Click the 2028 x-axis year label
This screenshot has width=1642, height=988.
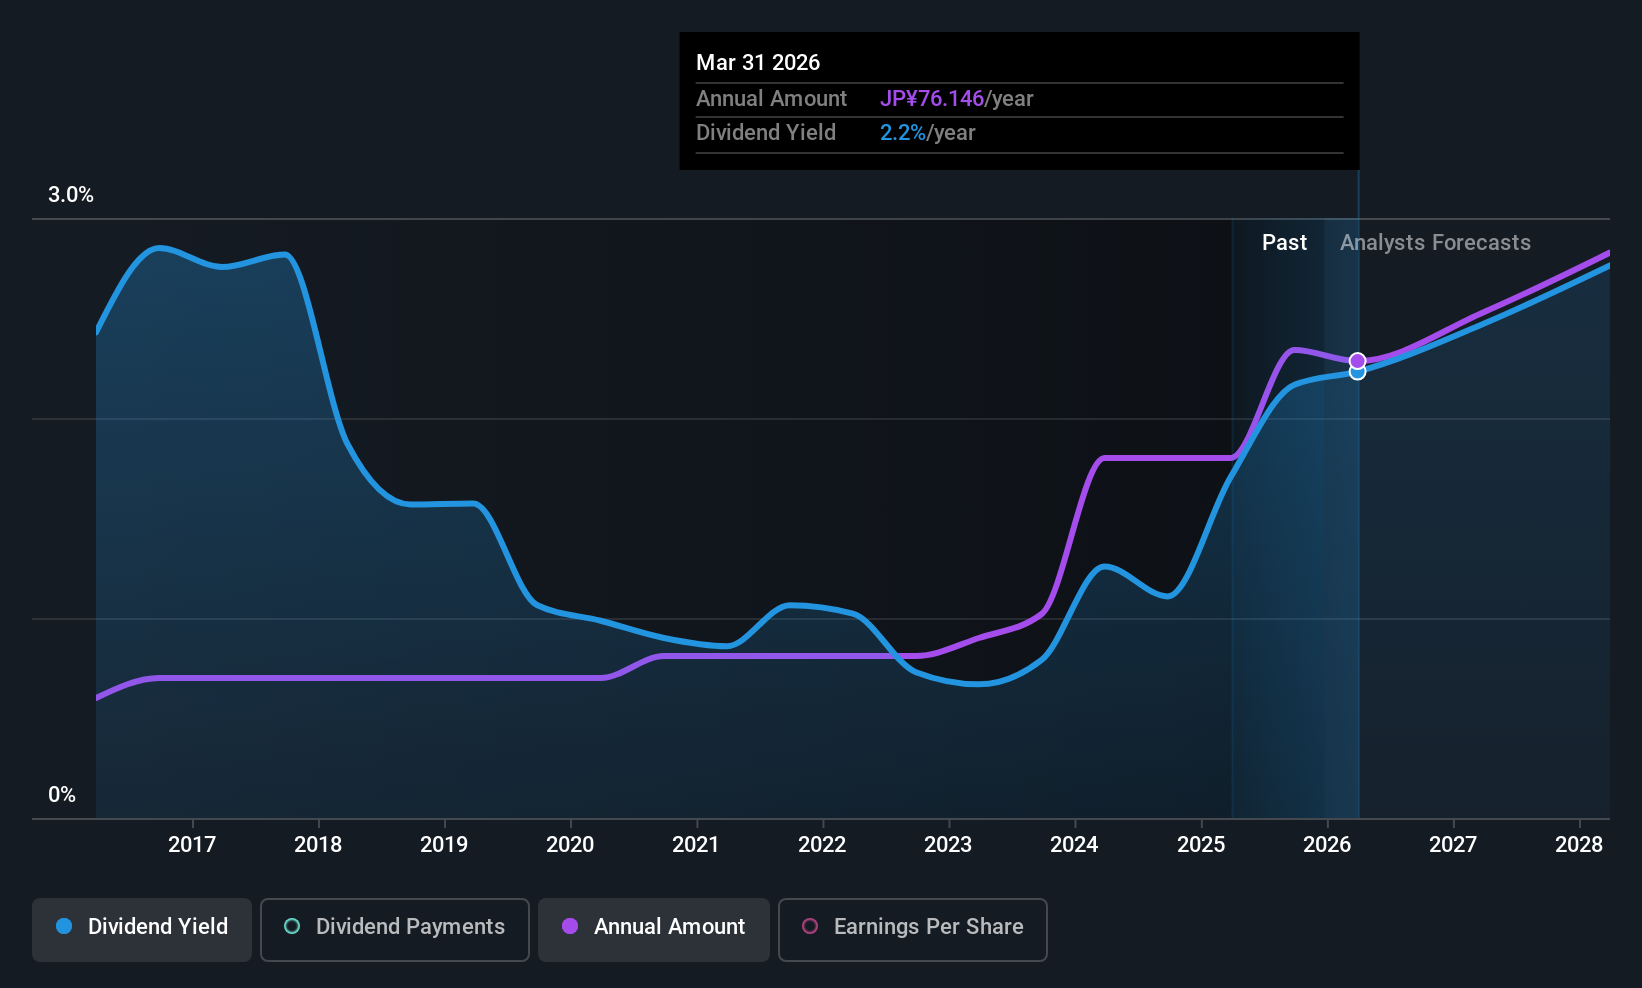(1579, 845)
